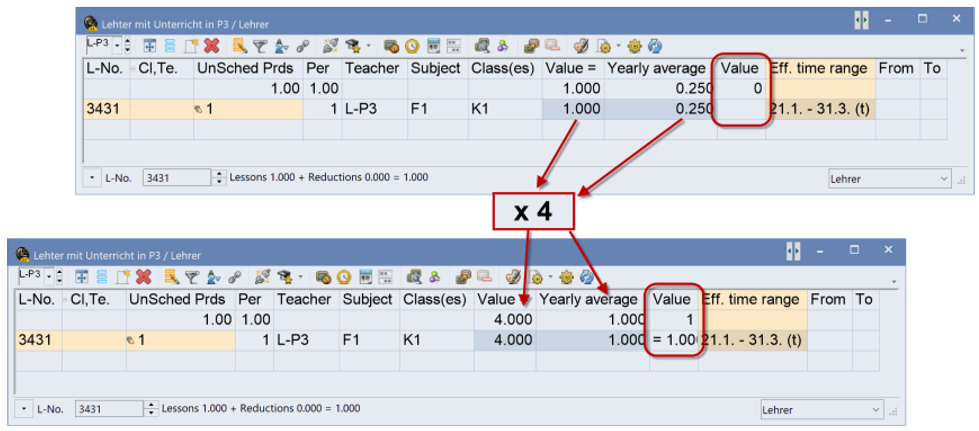Viewport: 979px width, 431px height.
Task: Expand graduation cap dropdown arrow, upper window
Action: click(368, 46)
